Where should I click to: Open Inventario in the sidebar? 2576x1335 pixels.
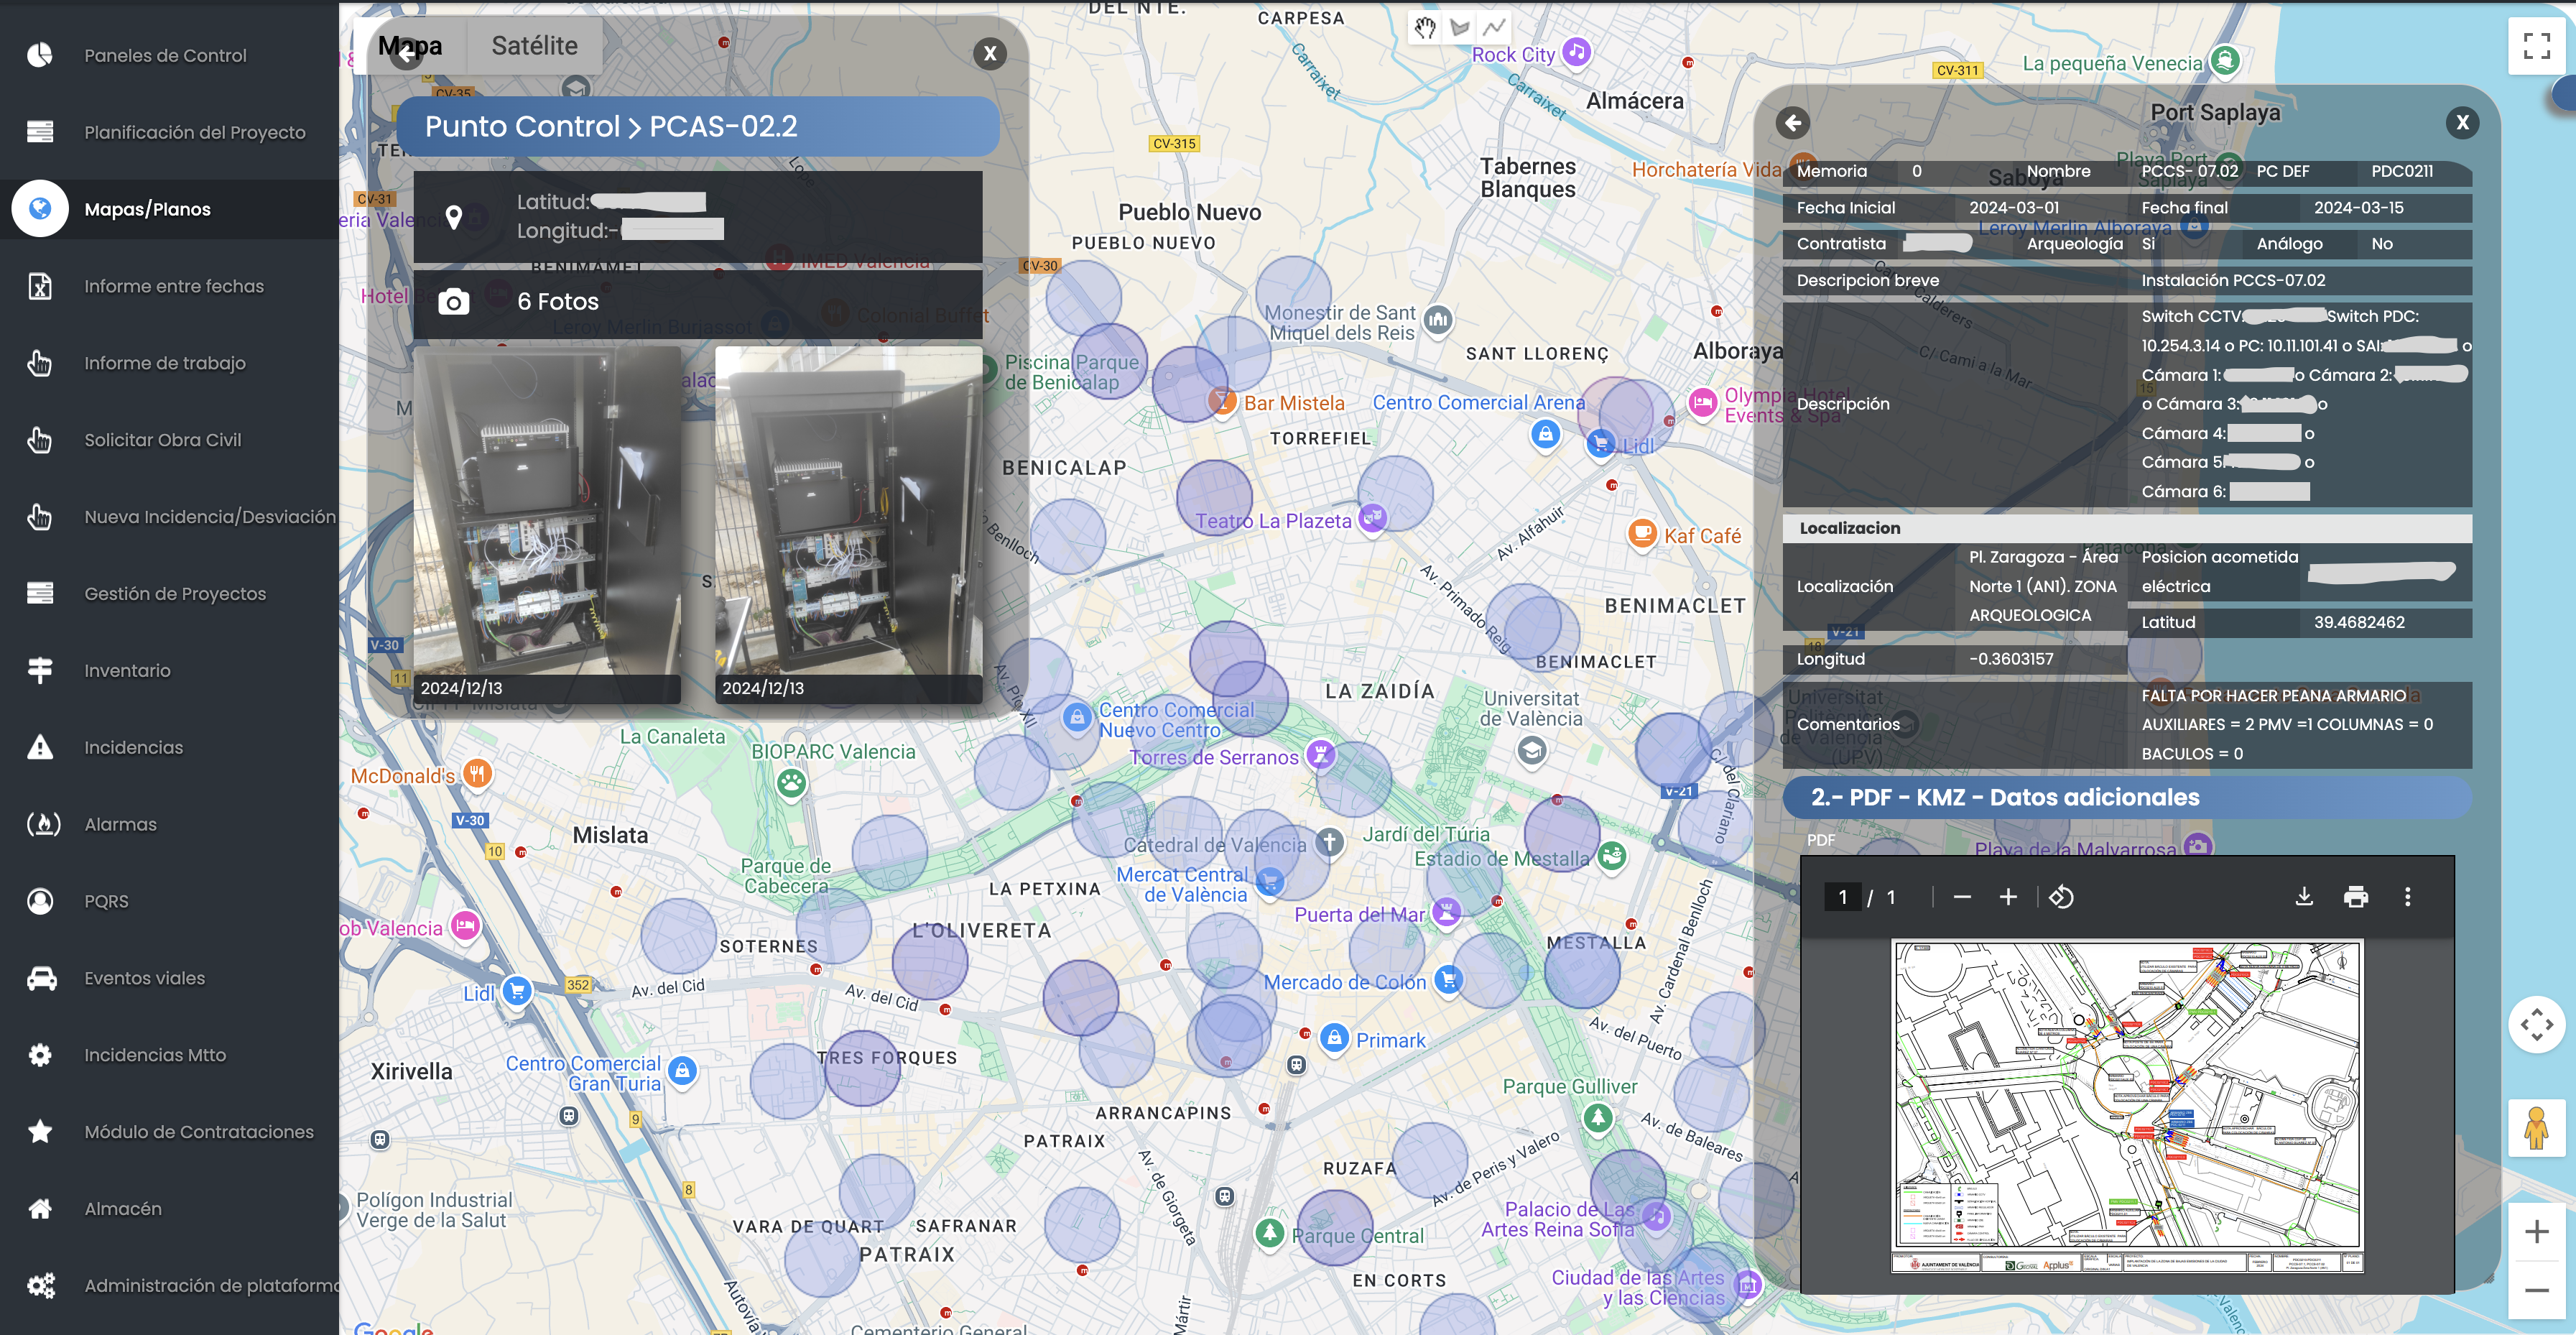pyautogui.click(x=127, y=671)
